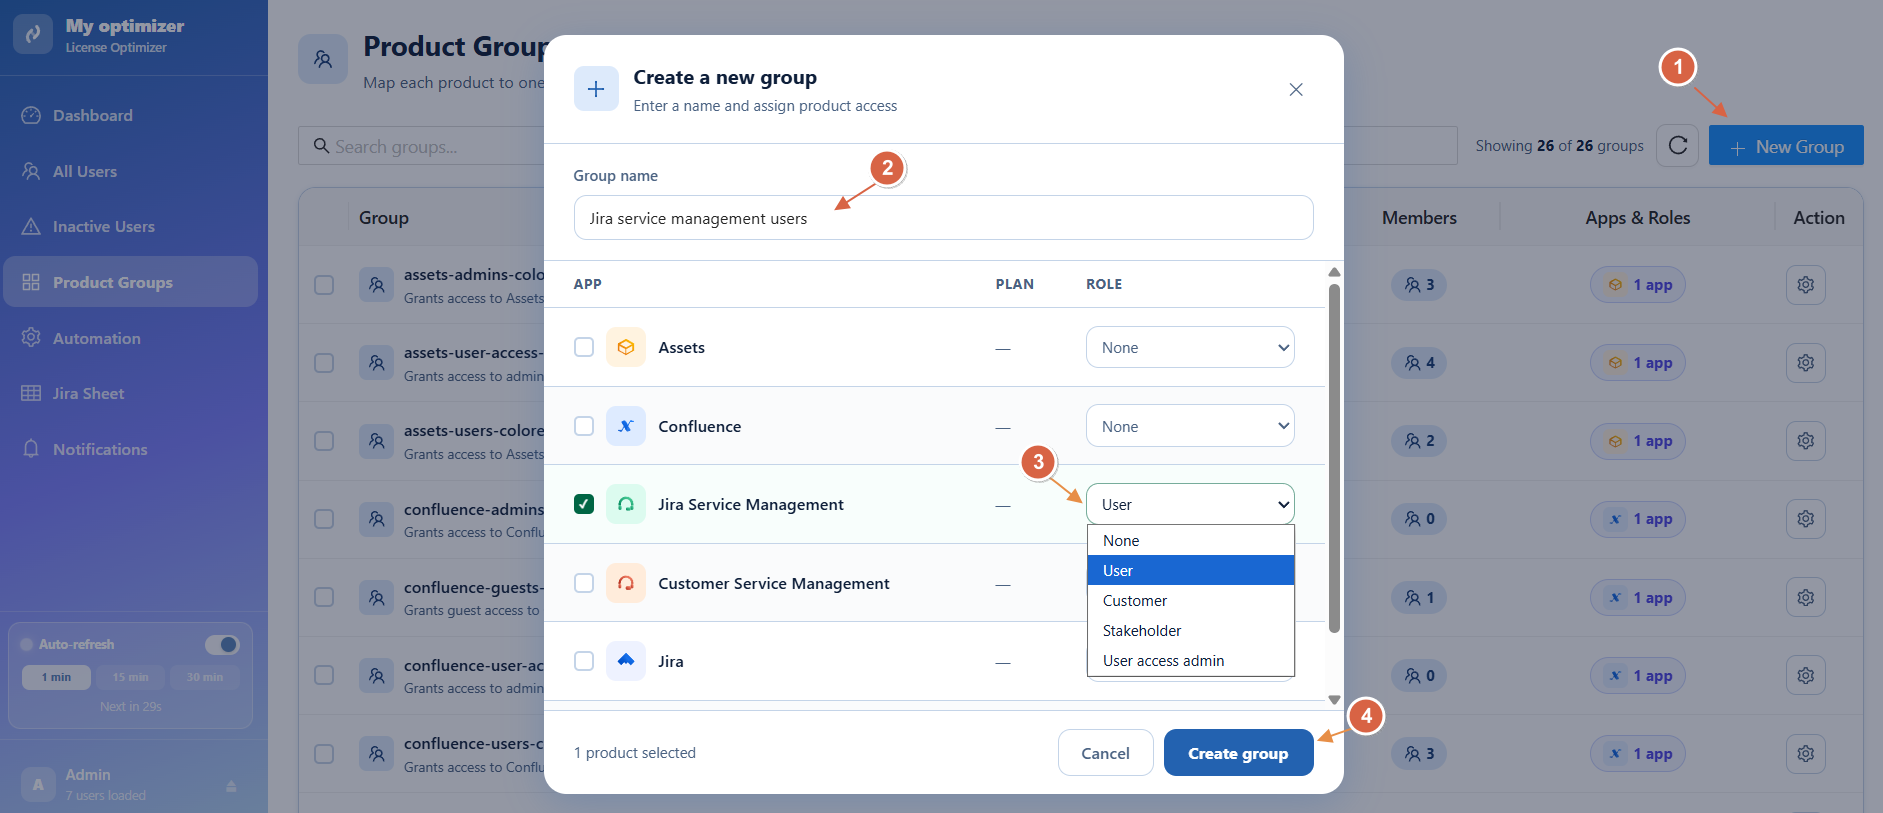Click the My optimizer logo icon
Image resolution: width=1883 pixels, height=813 pixels.
(x=33, y=34)
